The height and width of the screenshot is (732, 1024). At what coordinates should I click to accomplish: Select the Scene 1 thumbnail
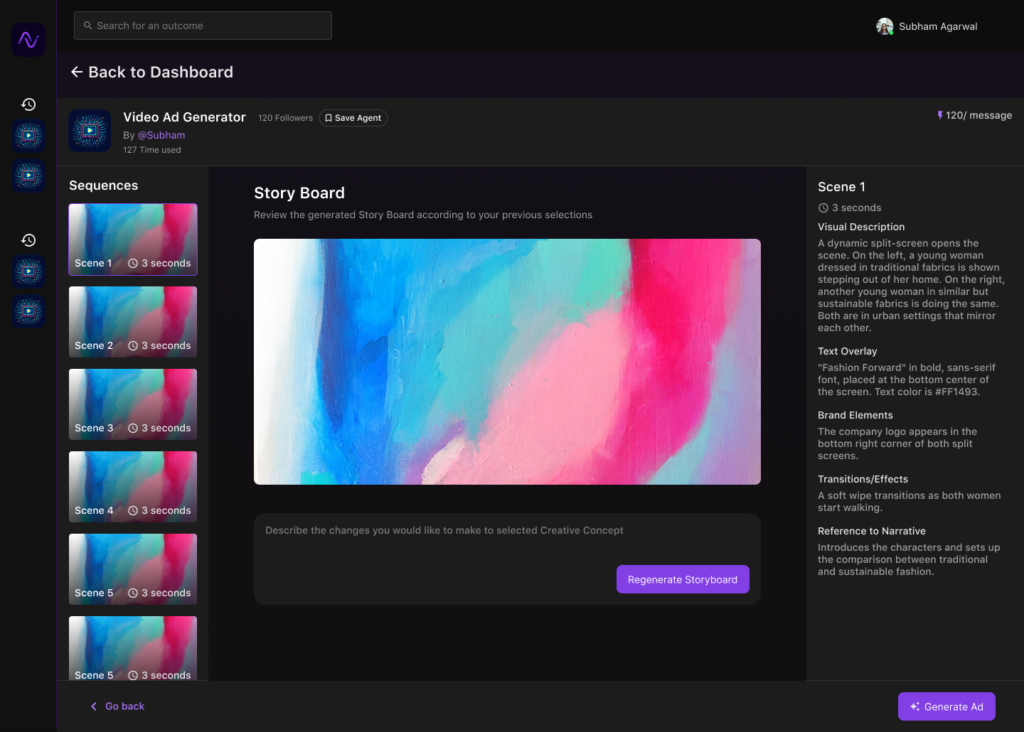pos(133,239)
